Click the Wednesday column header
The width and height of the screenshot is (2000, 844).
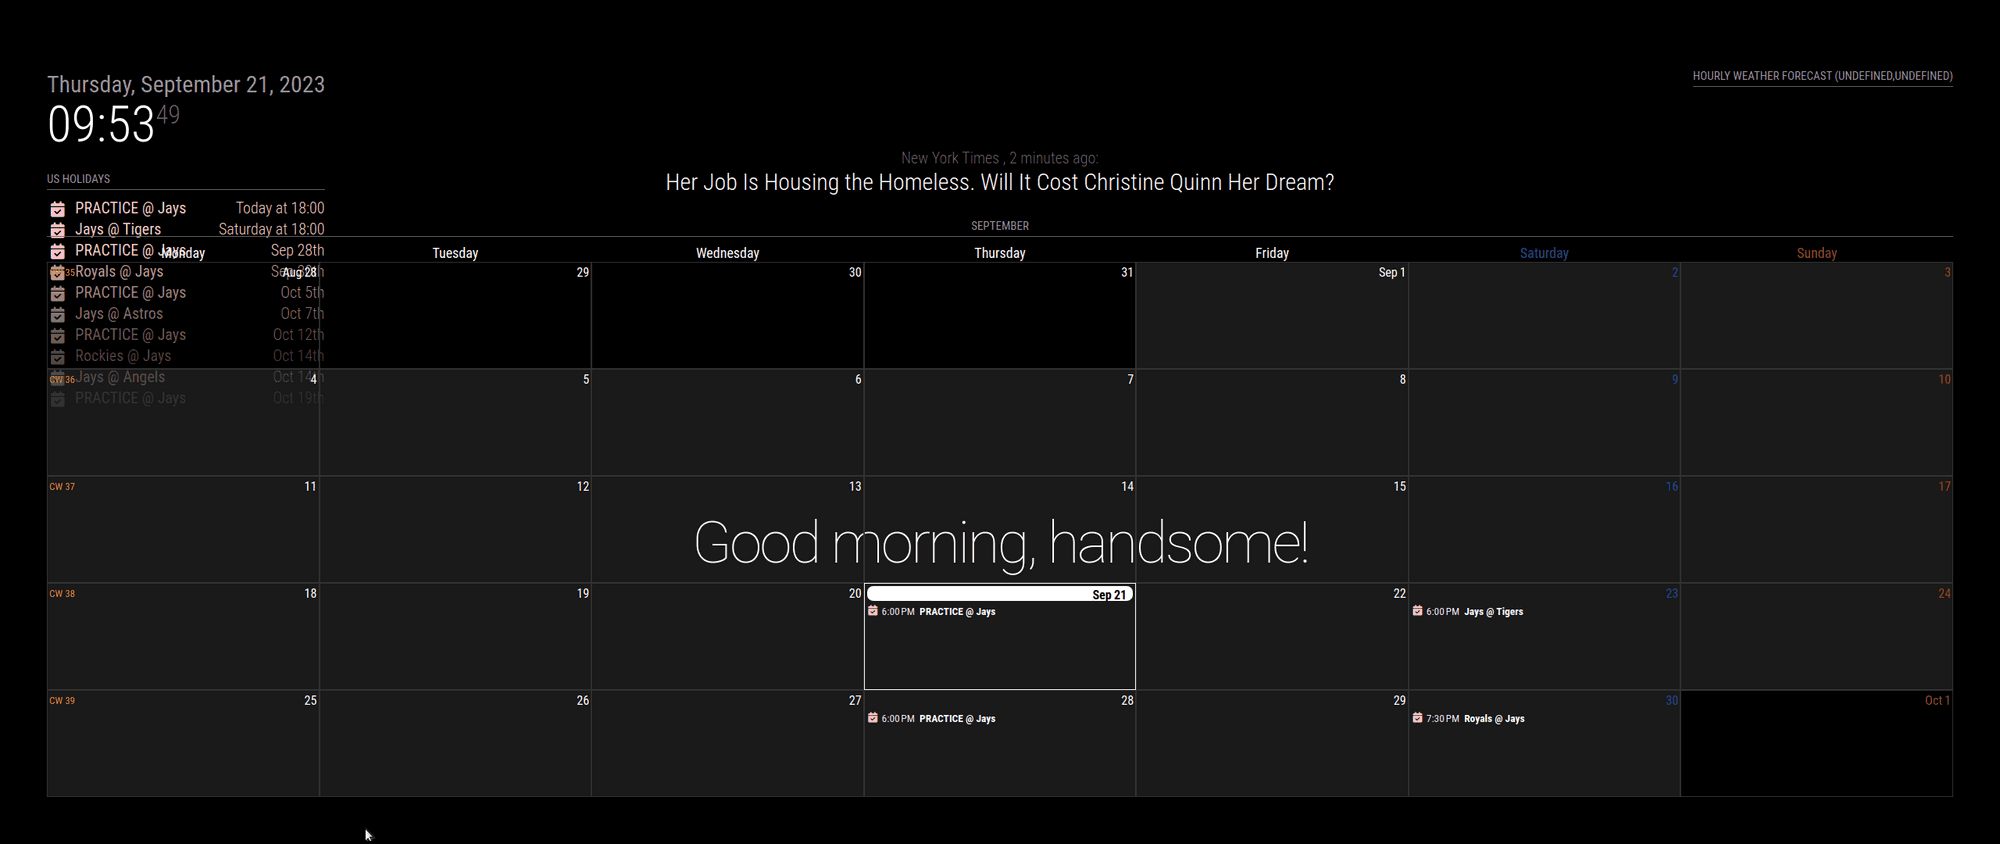point(727,253)
